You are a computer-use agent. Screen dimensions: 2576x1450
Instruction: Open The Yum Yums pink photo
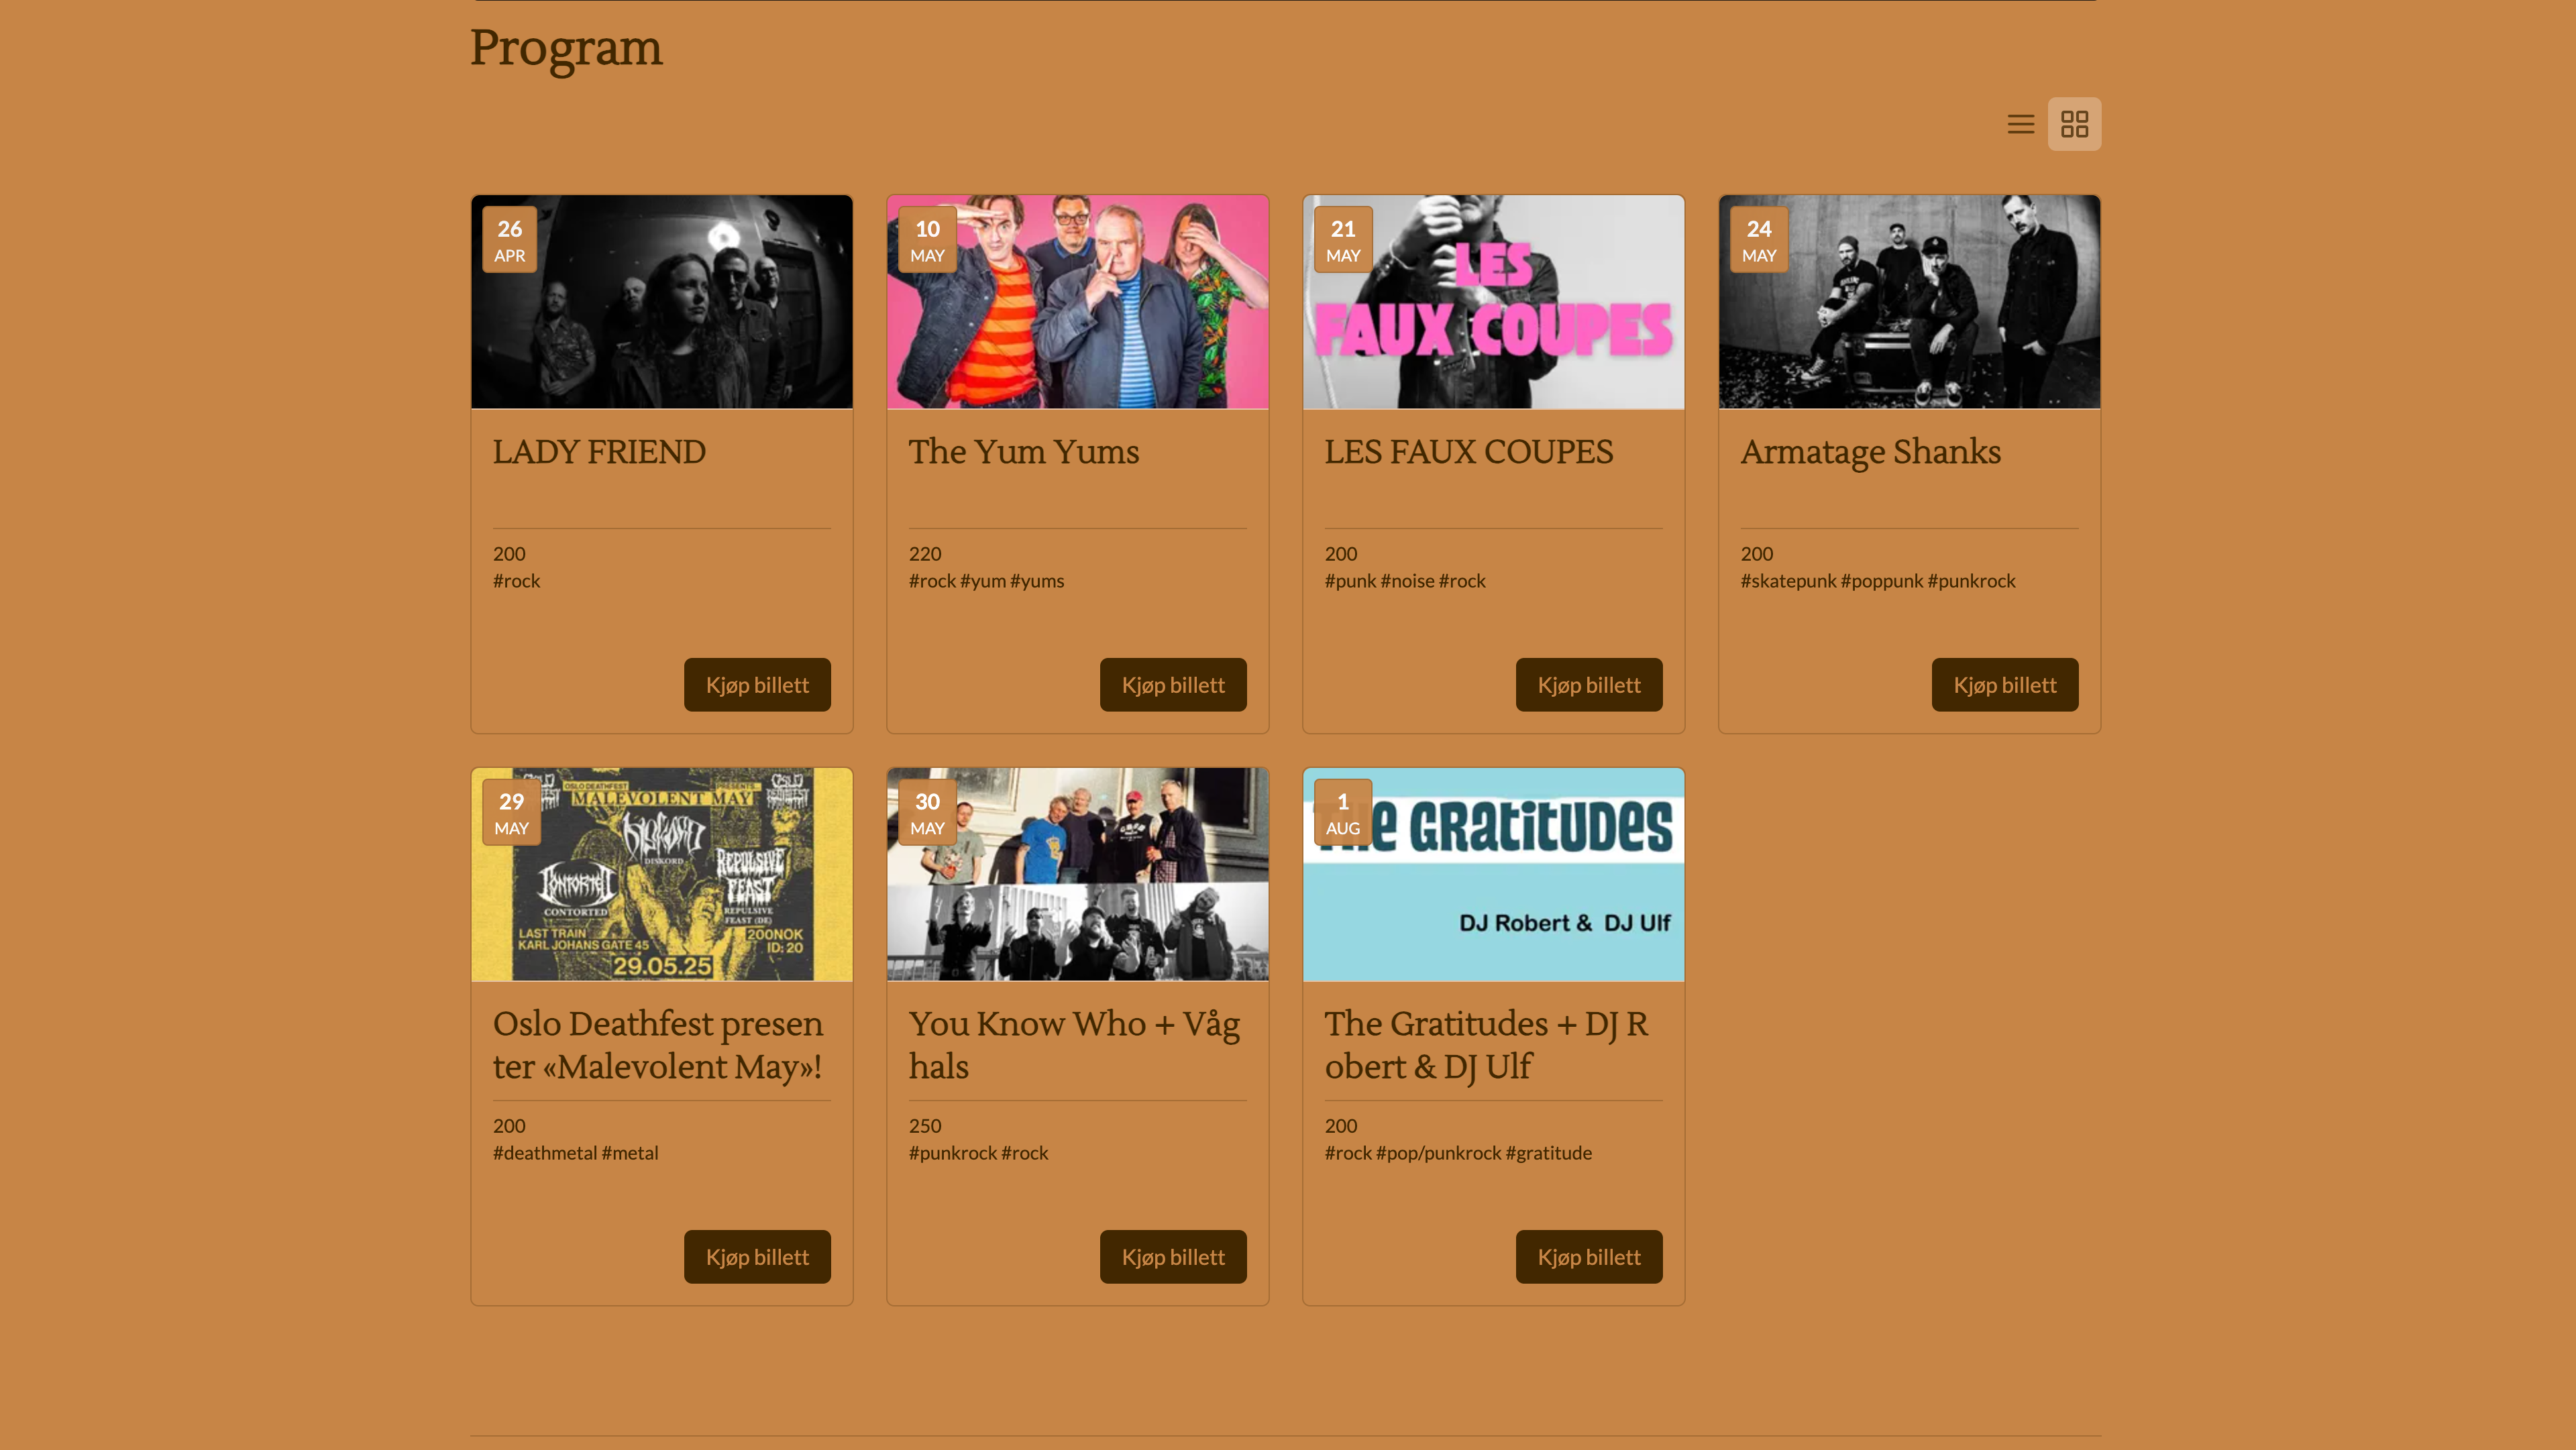point(1078,302)
